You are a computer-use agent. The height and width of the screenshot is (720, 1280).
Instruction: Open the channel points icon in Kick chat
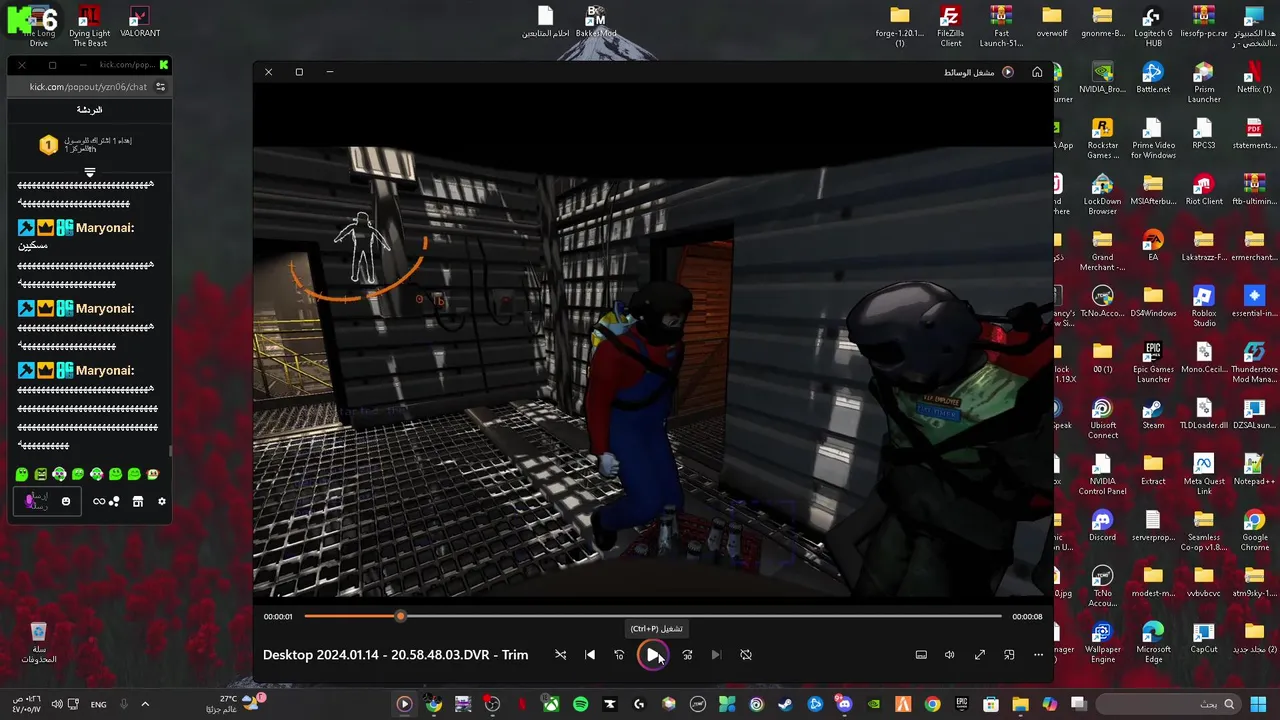(x=114, y=501)
